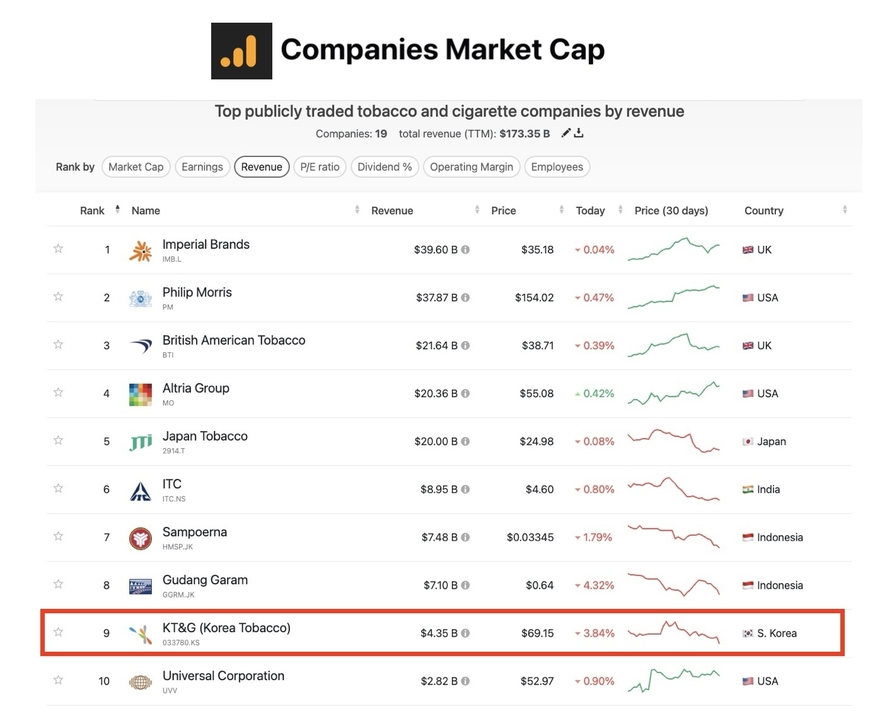Viewport: 875px width, 716px height.
Task: Click info icon next to $7.10 B revenue
Action: (465, 585)
